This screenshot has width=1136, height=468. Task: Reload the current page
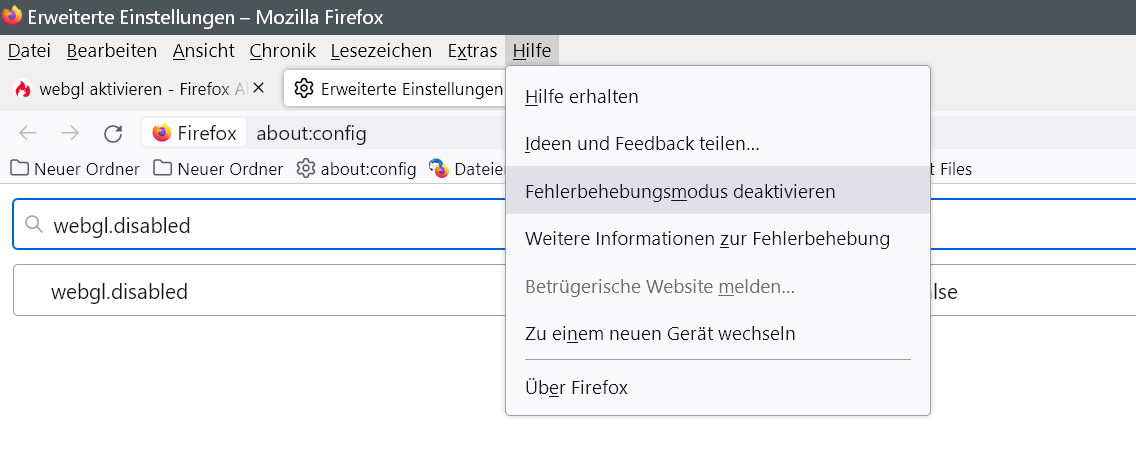[113, 134]
